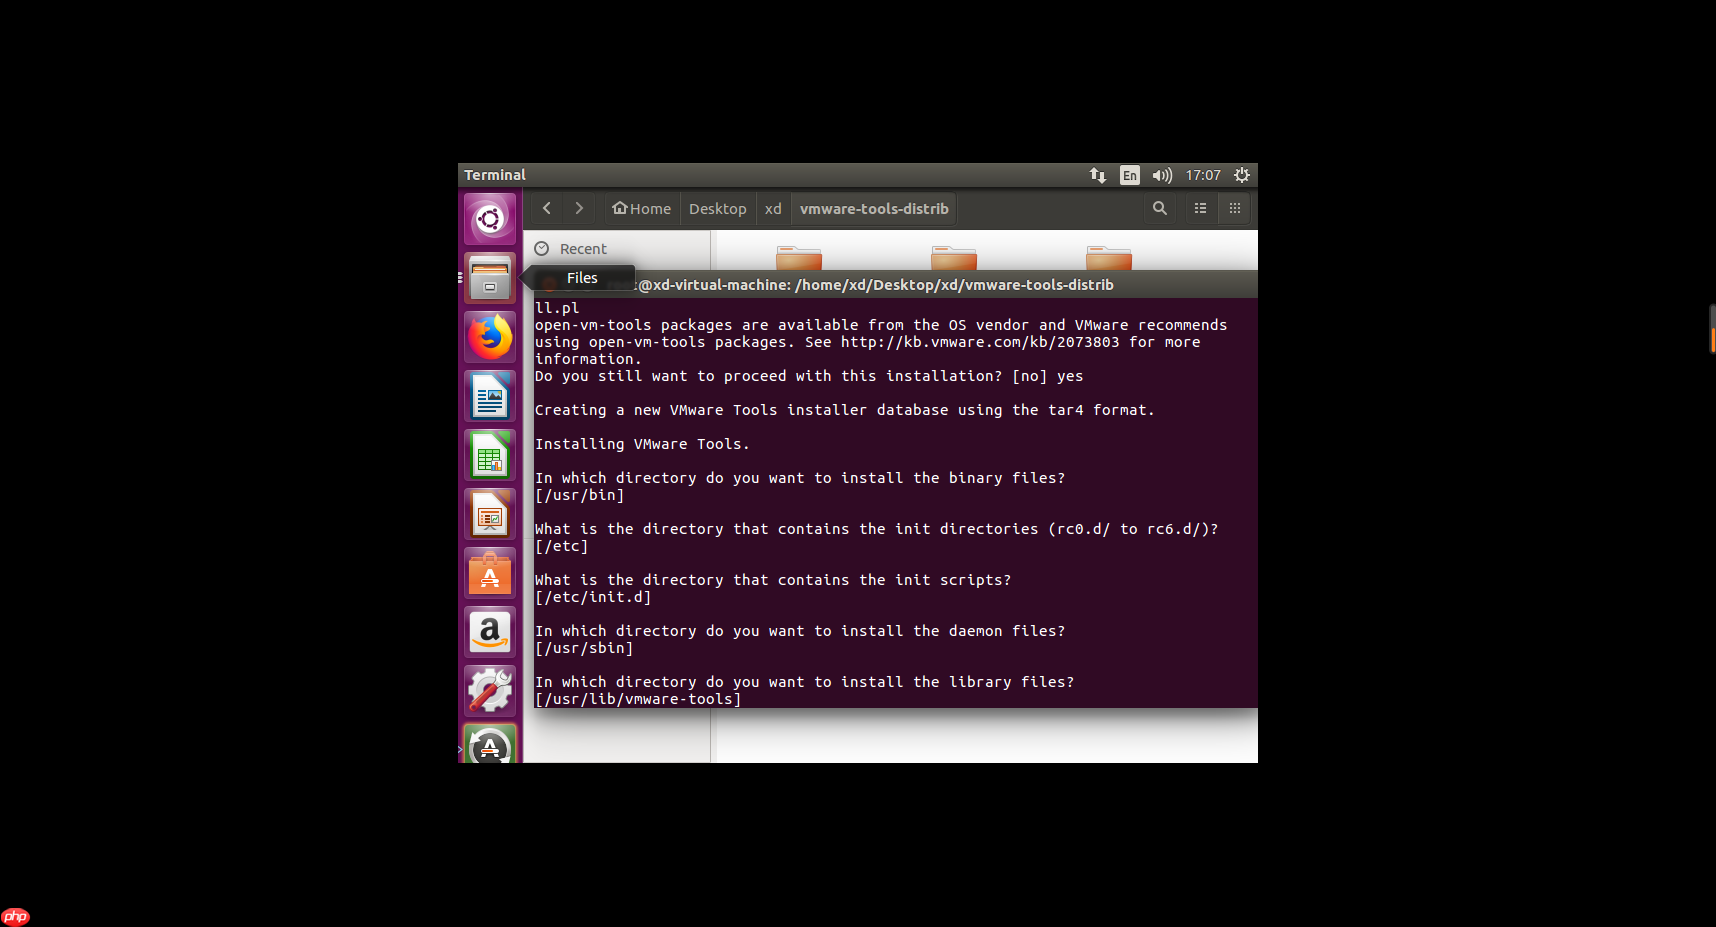This screenshot has width=1716, height=927.
Task: Open the Ubuntu Dash search
Action: point(489,218)
